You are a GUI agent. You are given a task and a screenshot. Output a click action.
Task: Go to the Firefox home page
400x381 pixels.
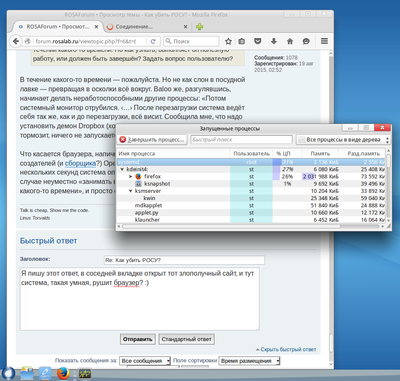click(290, 41)
